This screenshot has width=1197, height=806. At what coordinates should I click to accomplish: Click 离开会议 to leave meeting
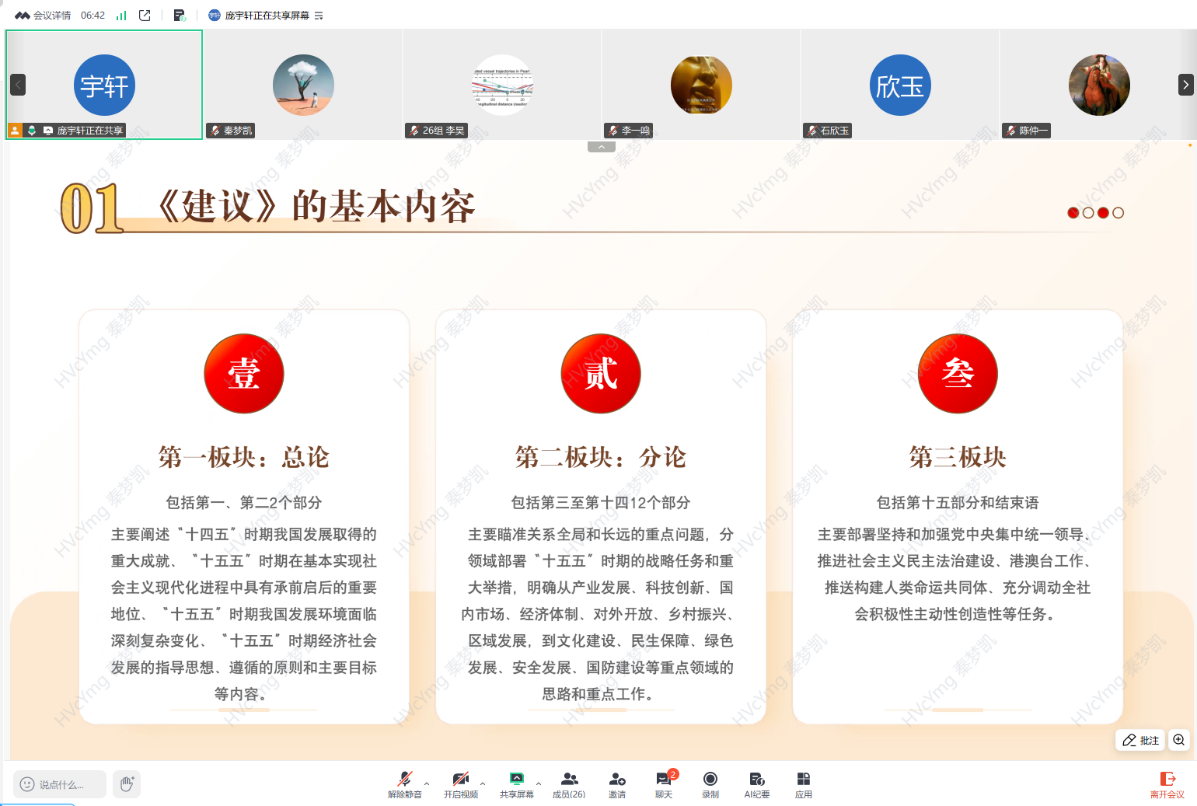[1167, 783]
